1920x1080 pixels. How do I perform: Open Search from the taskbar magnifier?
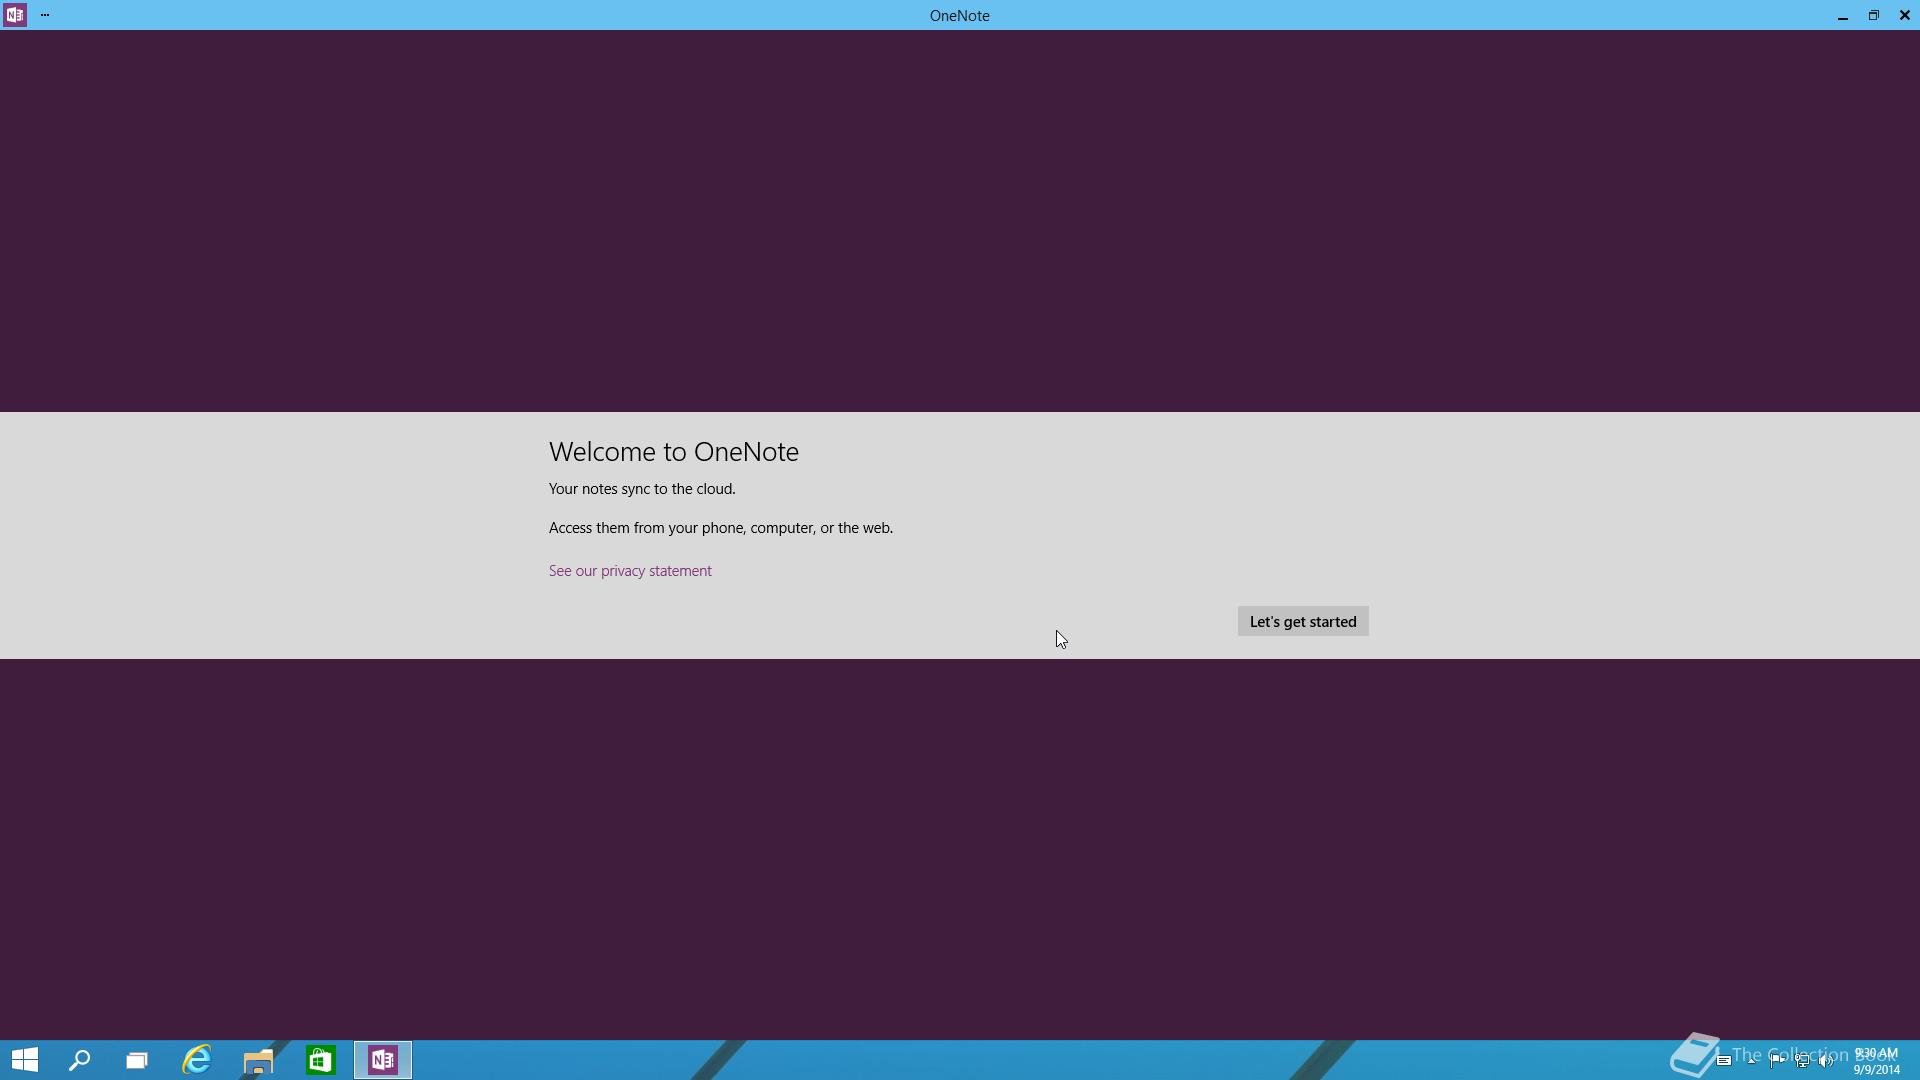79,1060
